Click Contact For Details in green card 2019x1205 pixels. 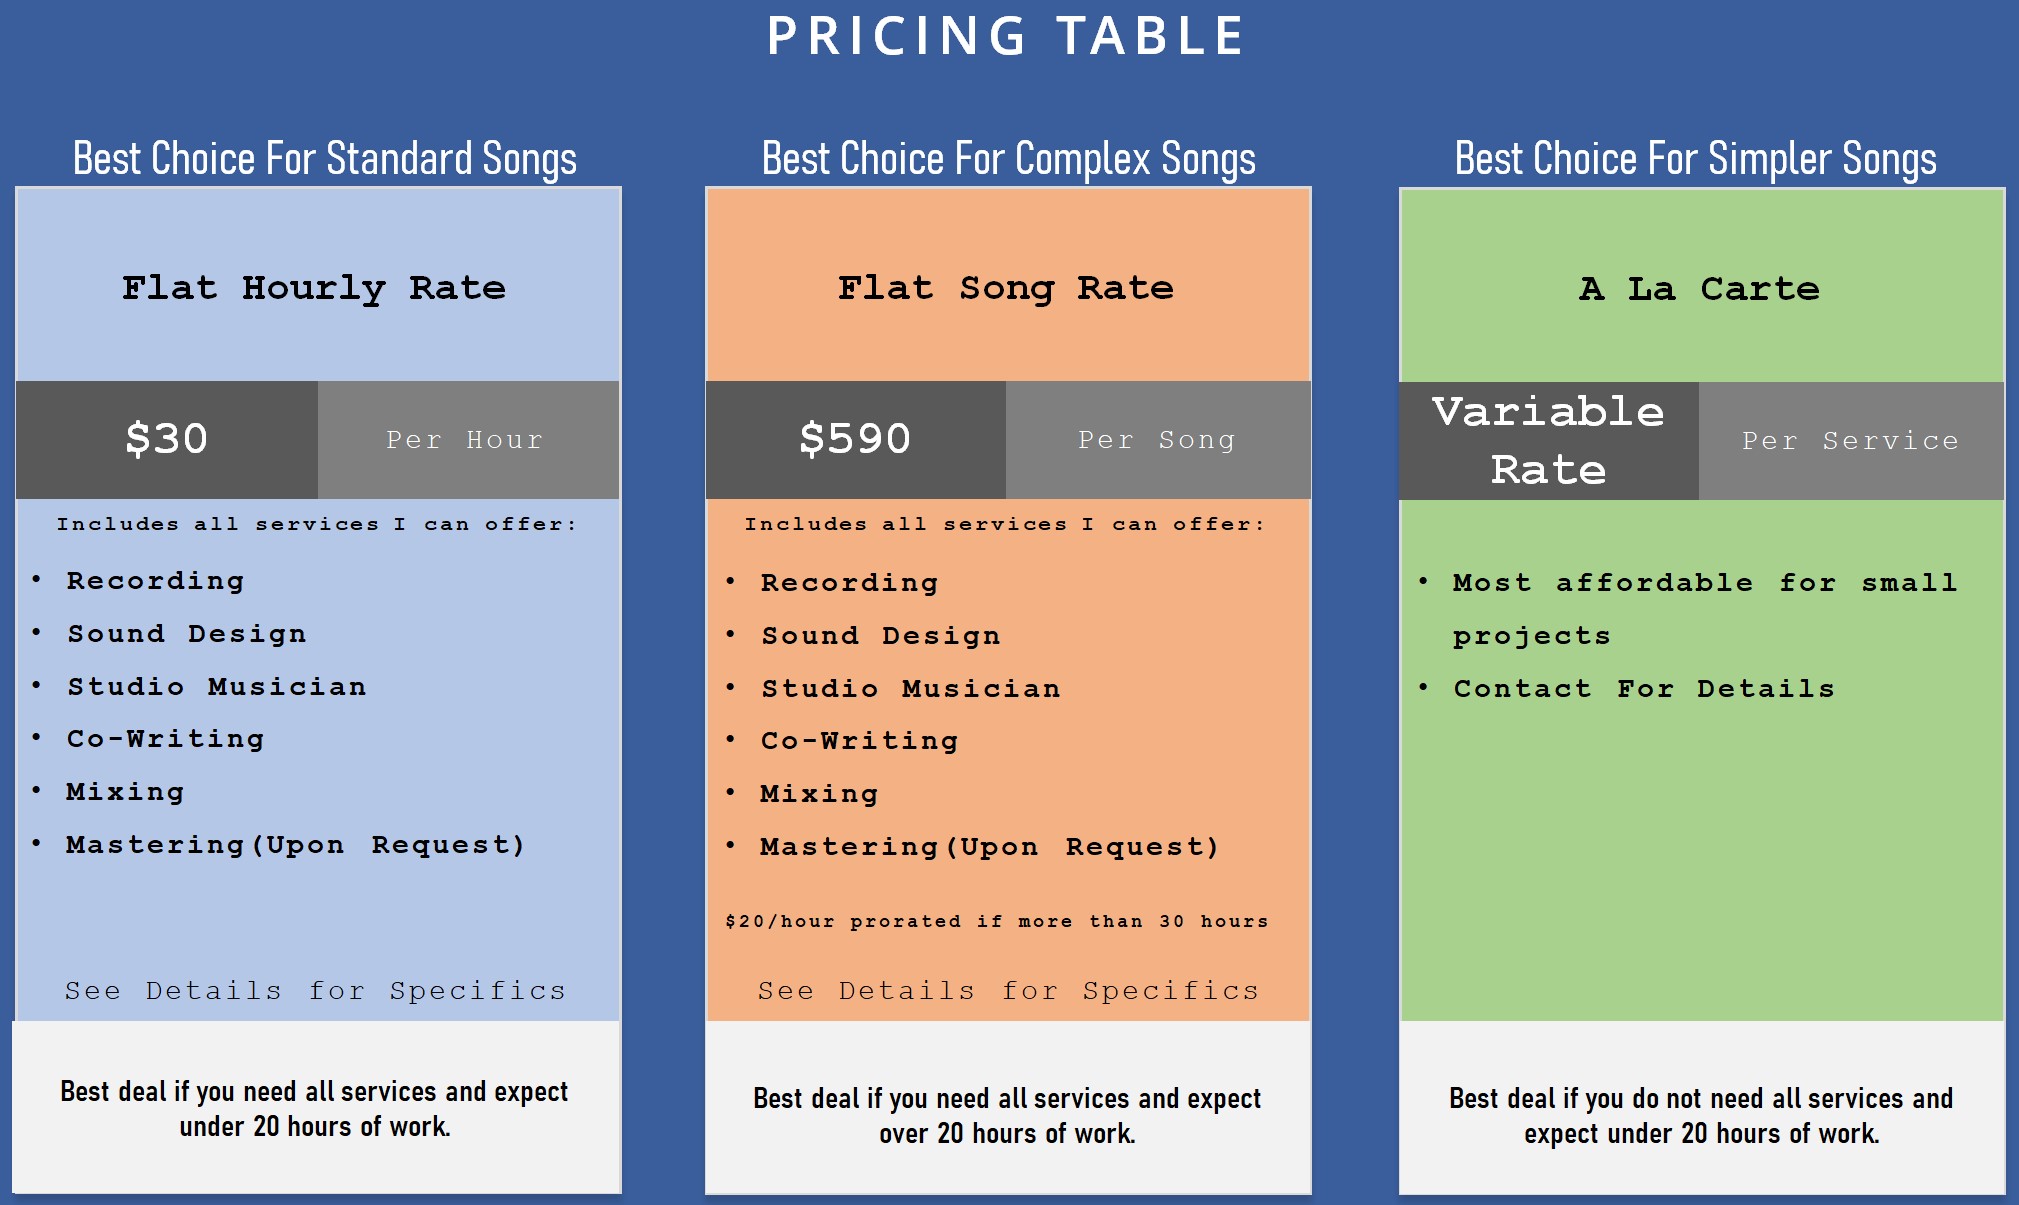pyautogui.click(x=1644, y=689)
